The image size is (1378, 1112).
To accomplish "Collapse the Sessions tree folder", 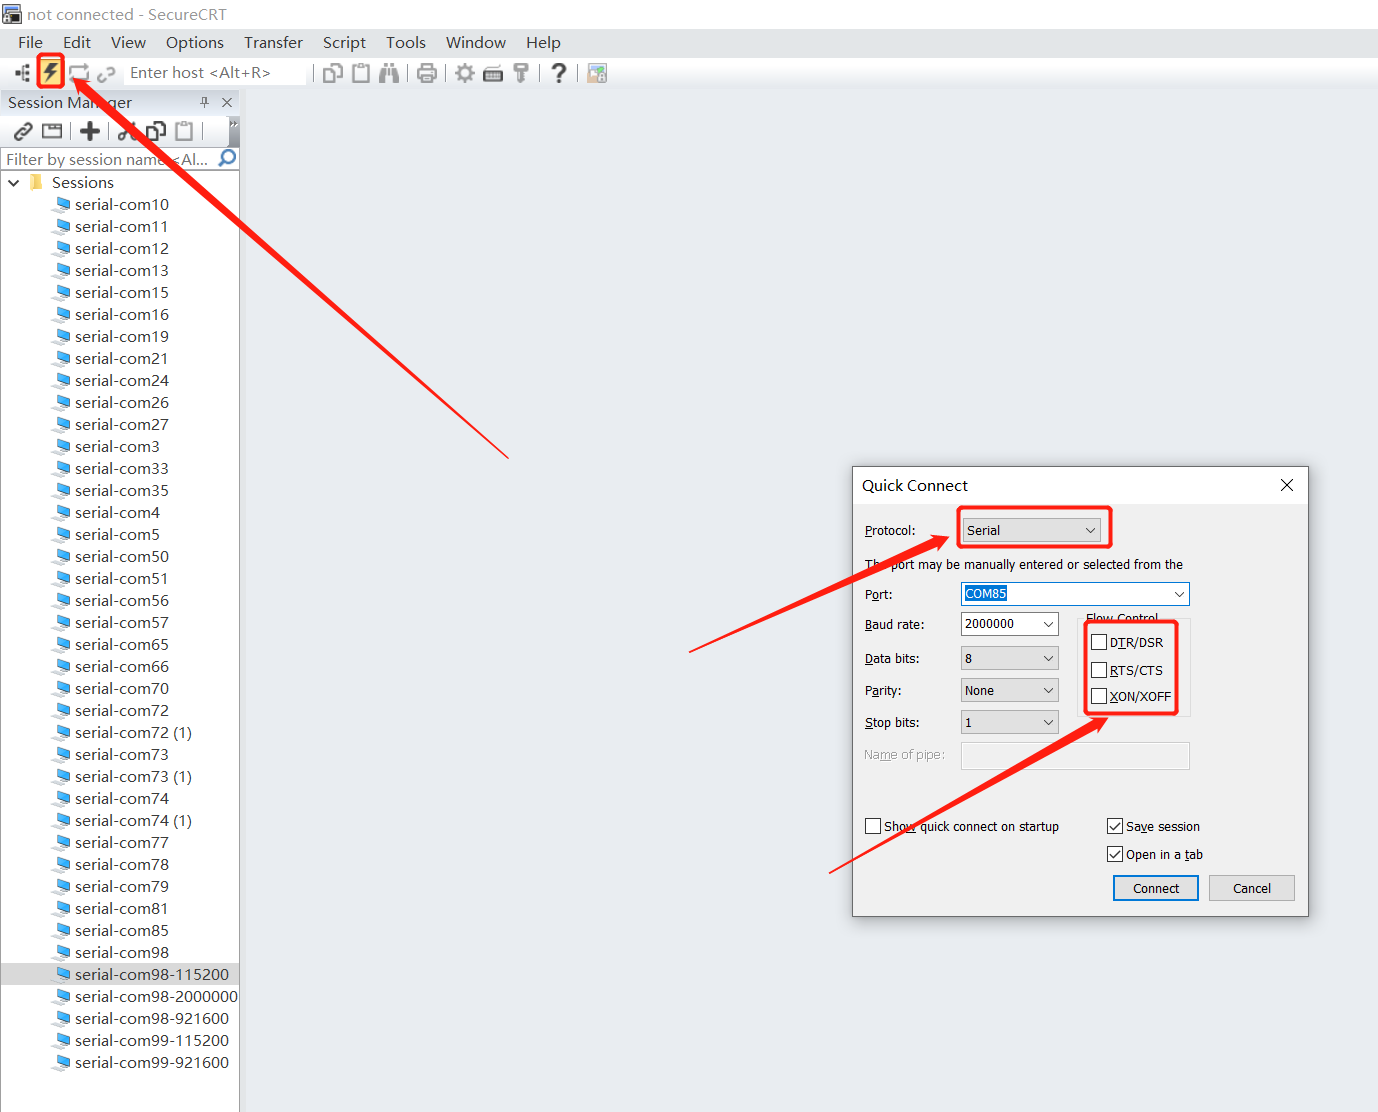I will tap(13, 183).
